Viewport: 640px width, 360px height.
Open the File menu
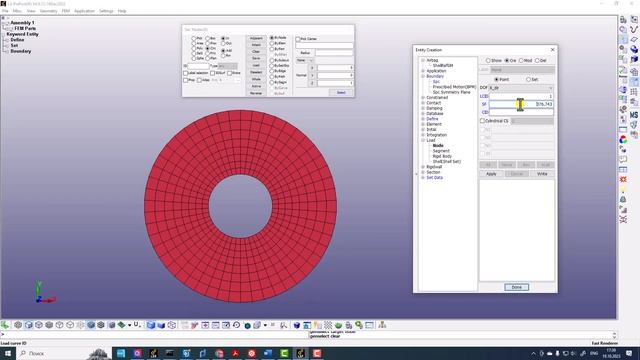point(5,11)
